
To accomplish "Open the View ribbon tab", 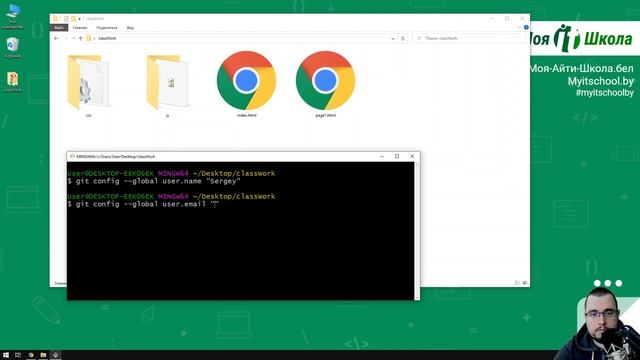I will (130, 28).
